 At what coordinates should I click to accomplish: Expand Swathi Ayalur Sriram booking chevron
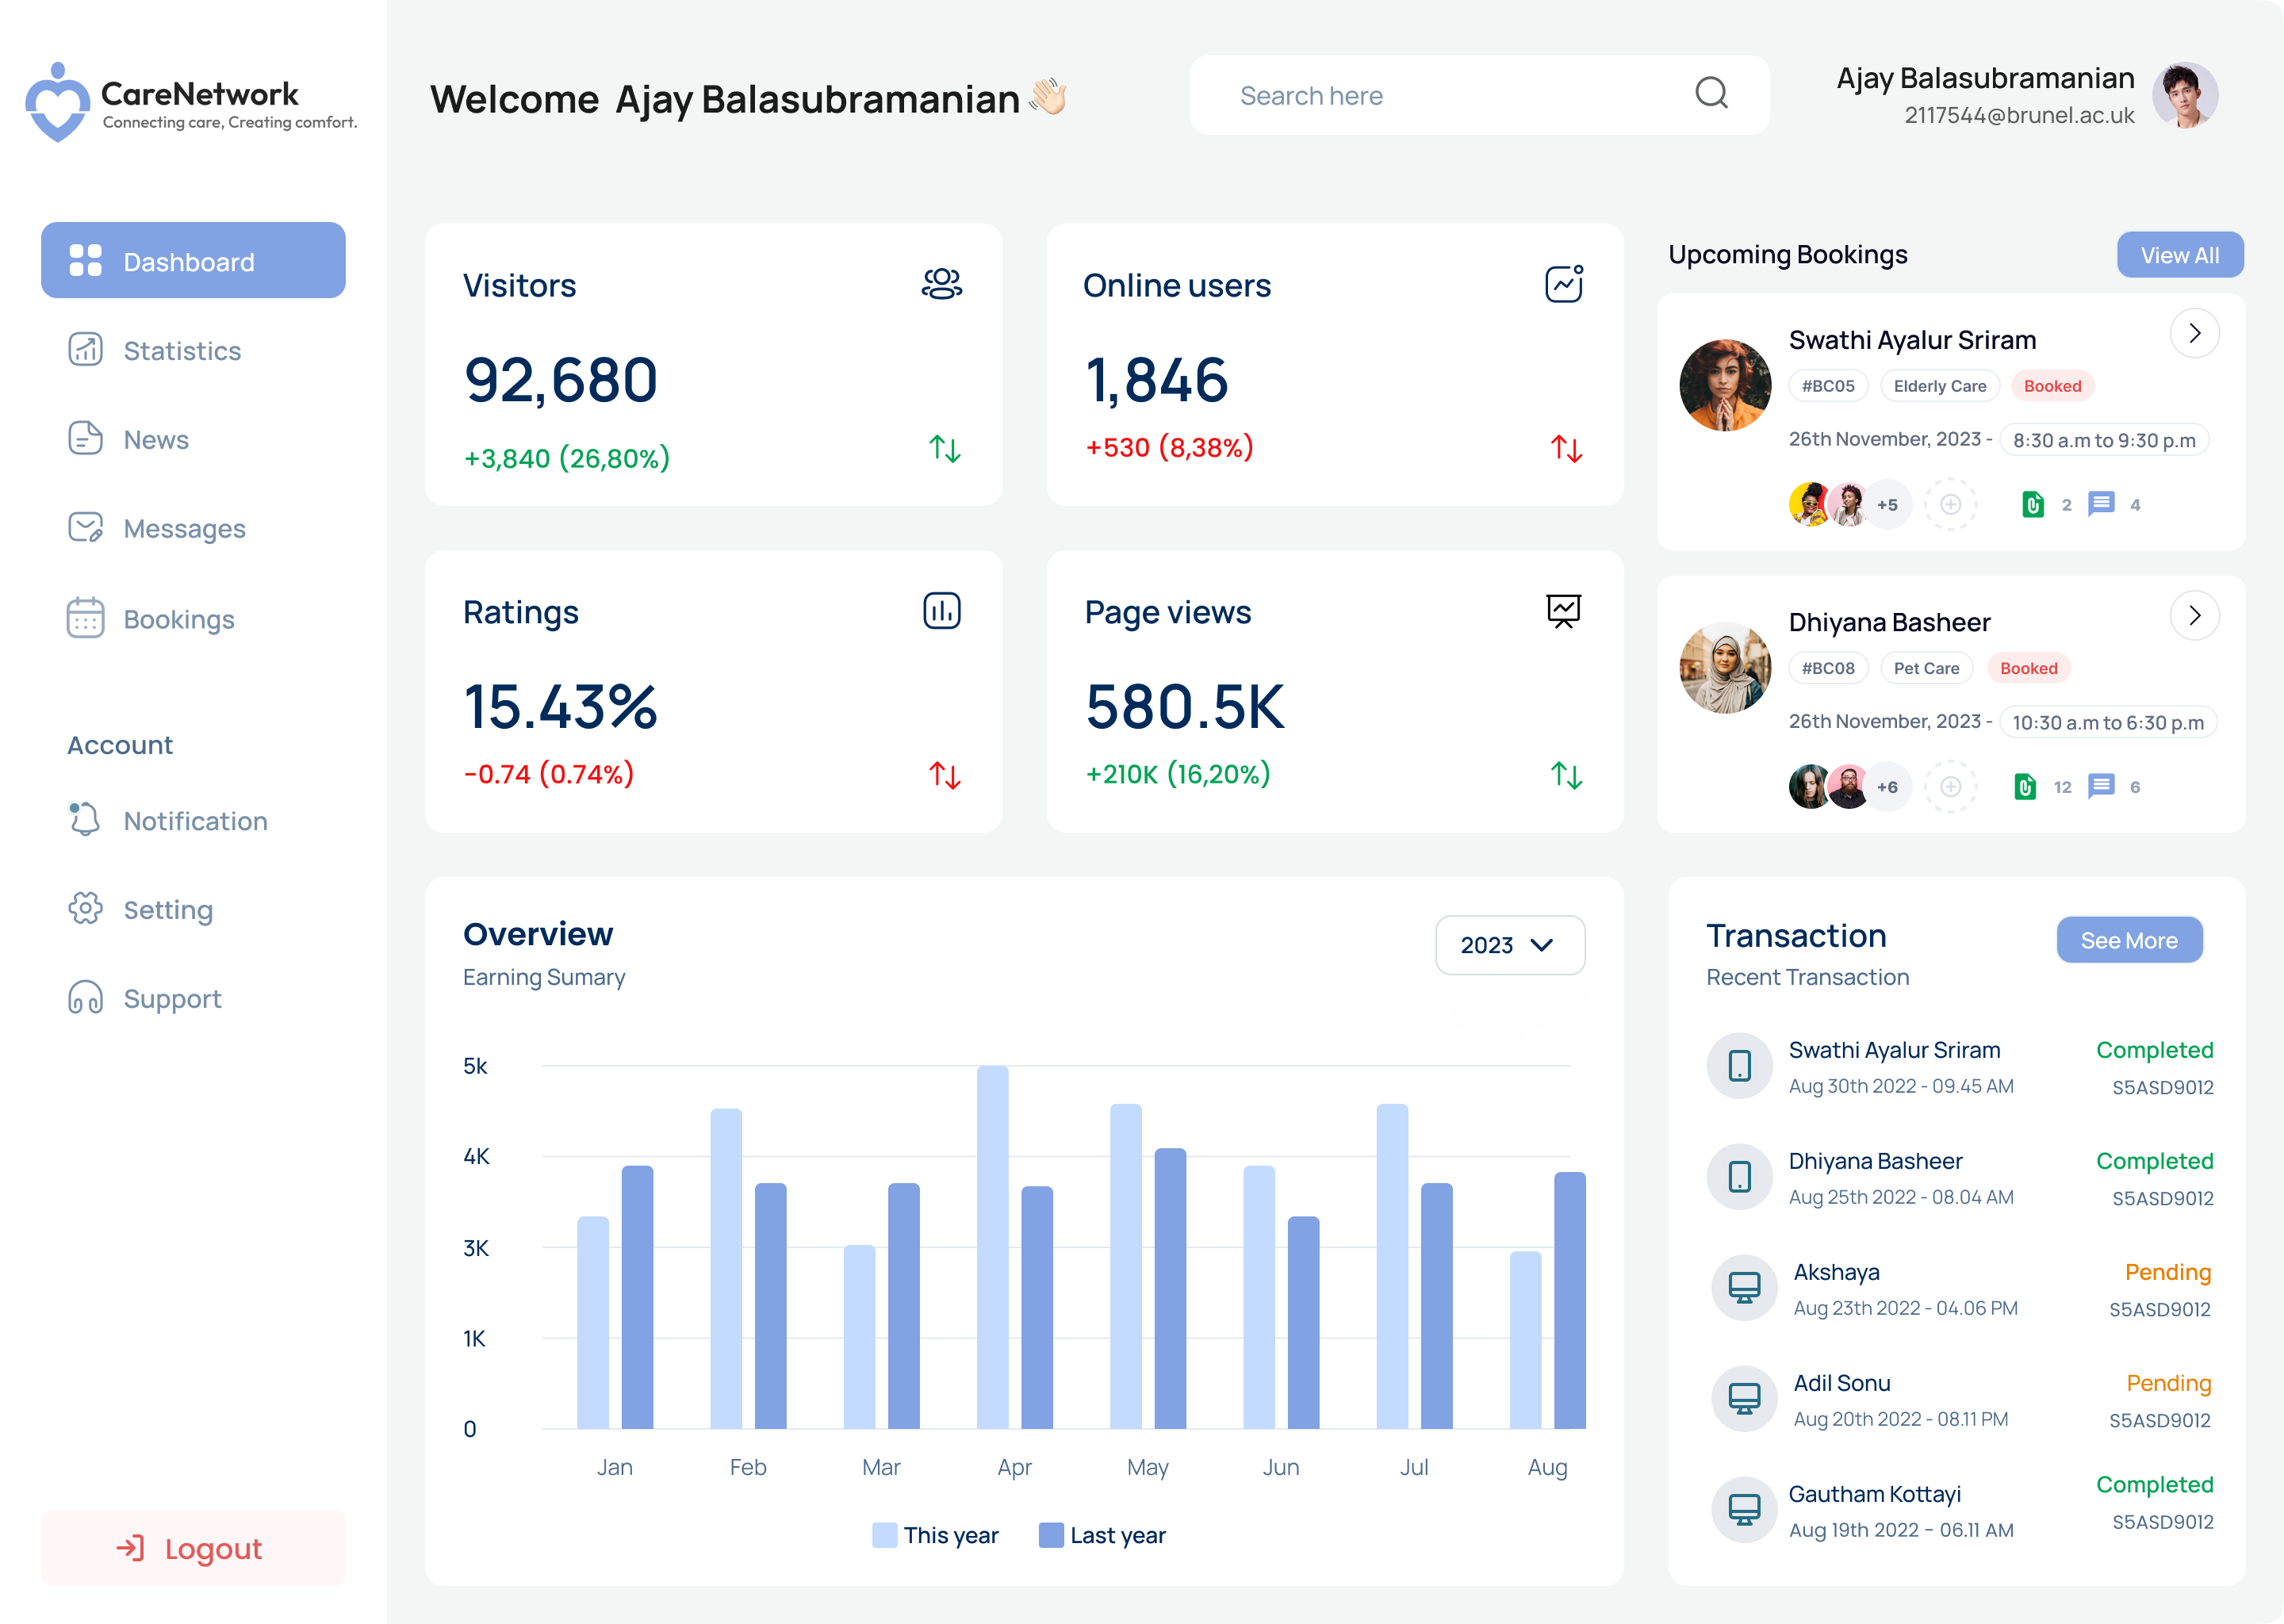point(2194,333)
